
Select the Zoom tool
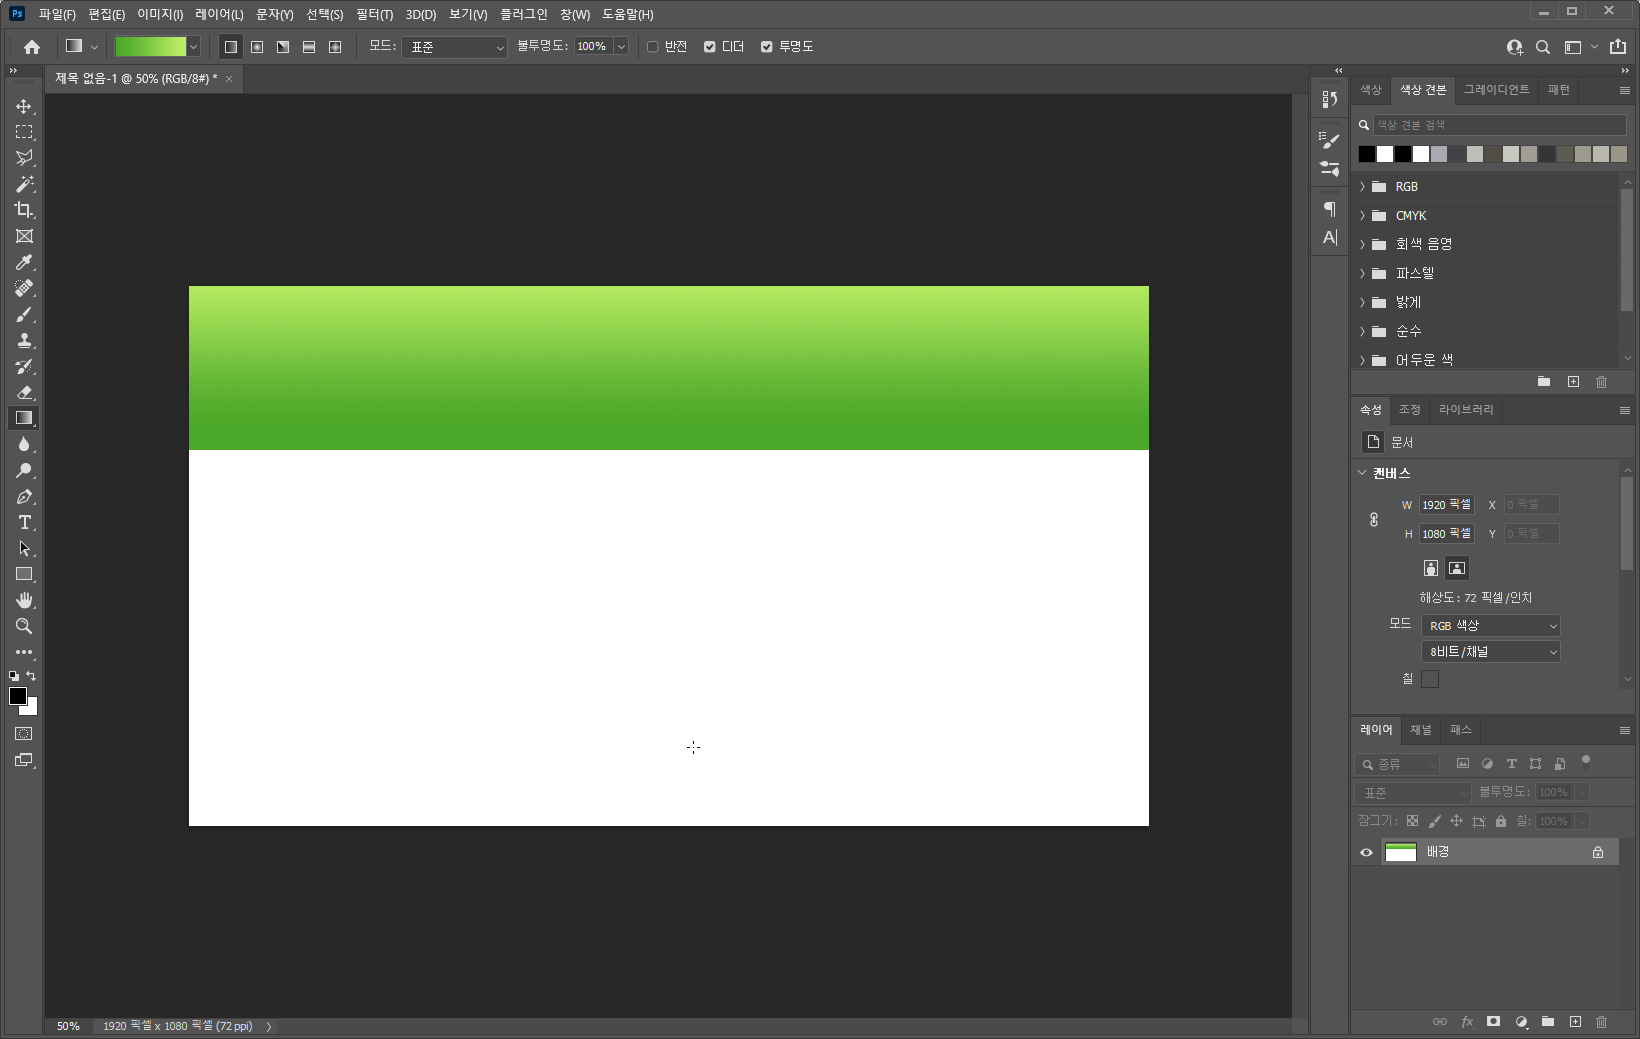pos(24,626)
